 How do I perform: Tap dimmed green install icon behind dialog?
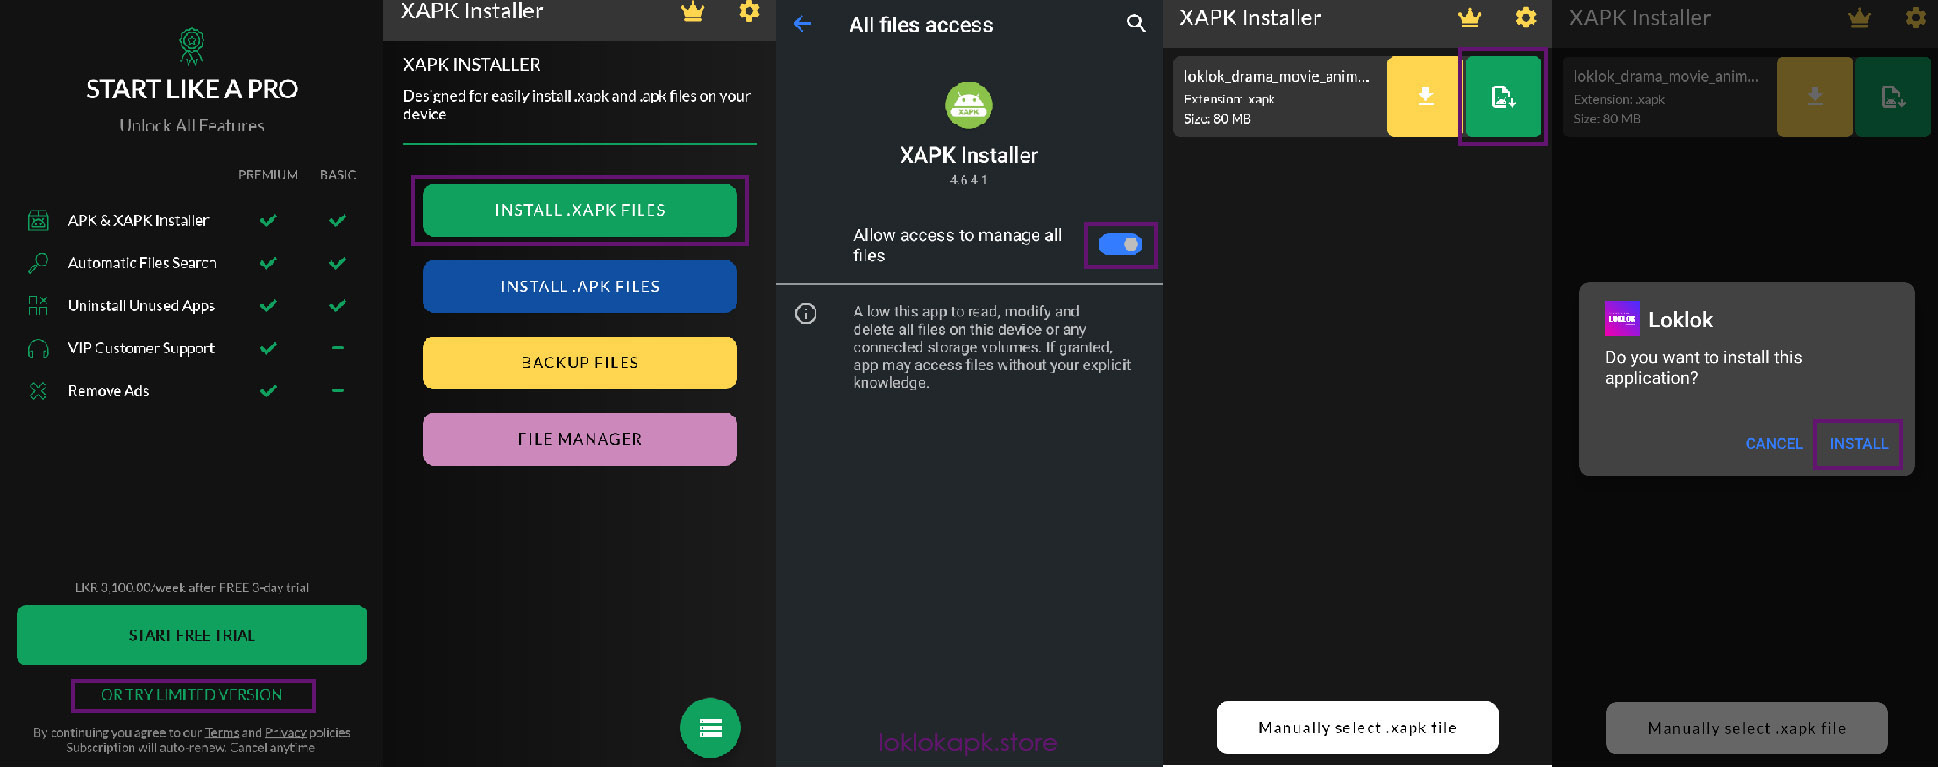click(x=1893, y=97)
